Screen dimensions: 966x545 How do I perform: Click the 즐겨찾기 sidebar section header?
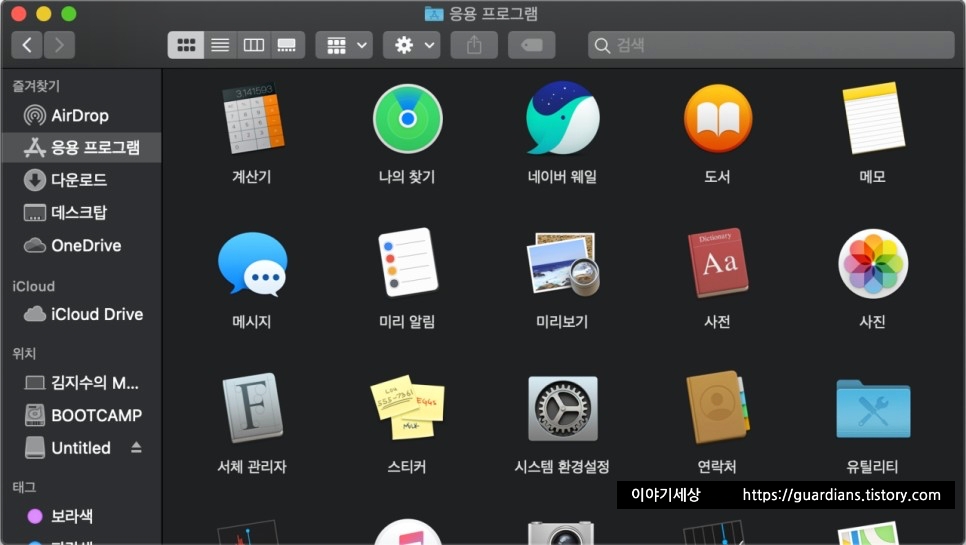36,86
